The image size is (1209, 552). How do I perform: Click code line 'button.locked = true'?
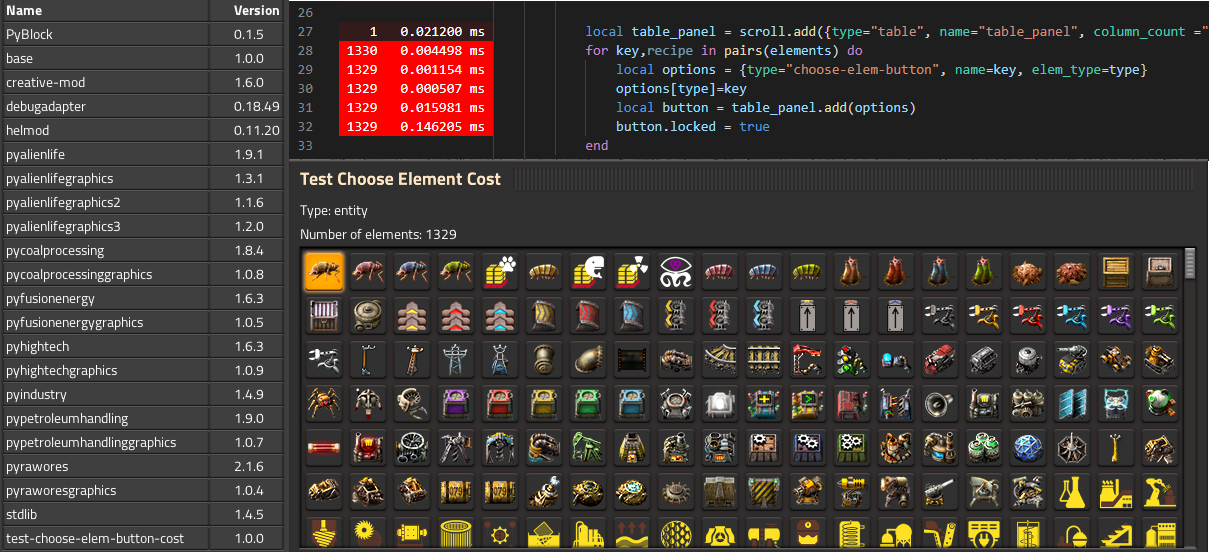click(x=693, y=127)
